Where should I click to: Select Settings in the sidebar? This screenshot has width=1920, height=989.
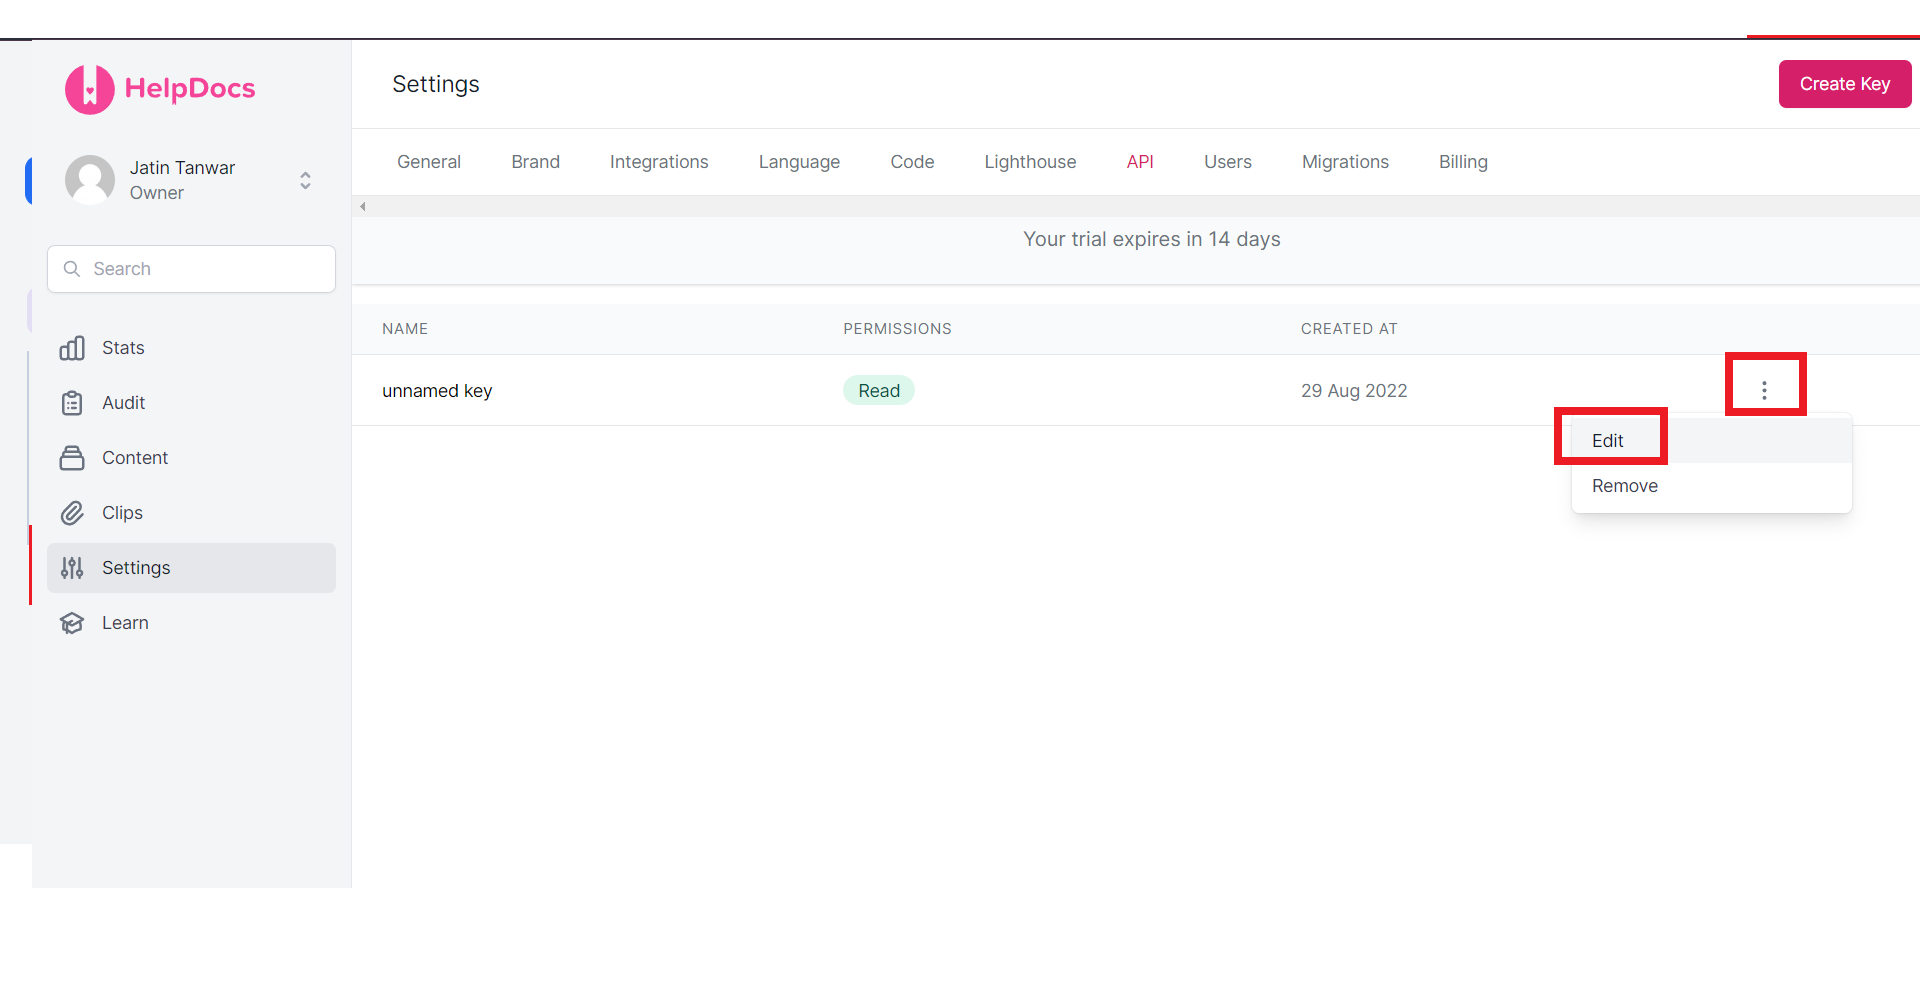click(x=191, y=568)
